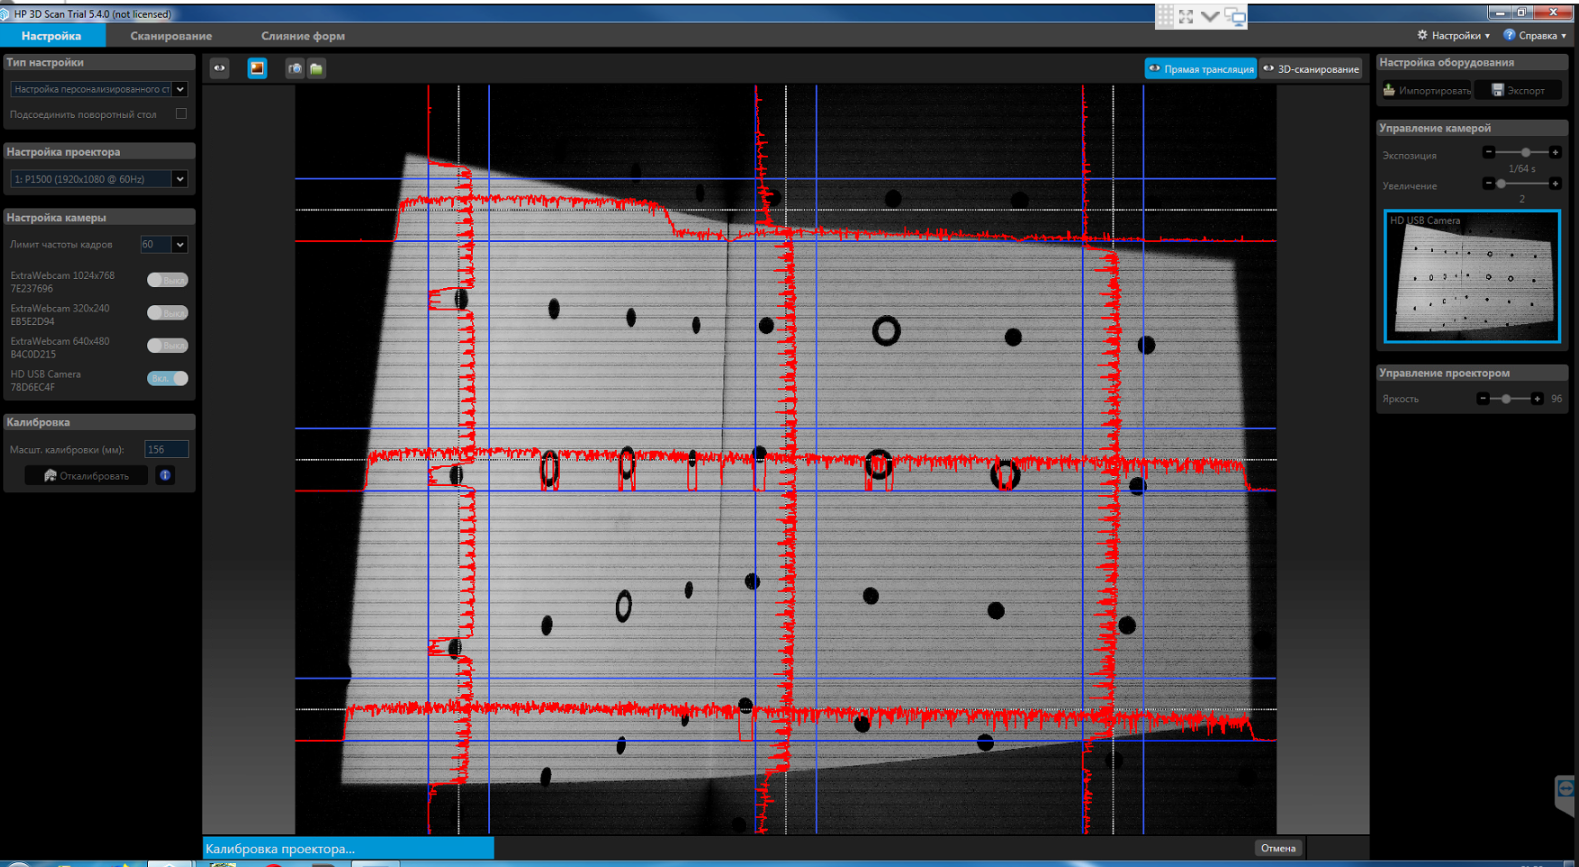
Task: Click the minus icon for Увеличение
Action: click(1488, 184)
